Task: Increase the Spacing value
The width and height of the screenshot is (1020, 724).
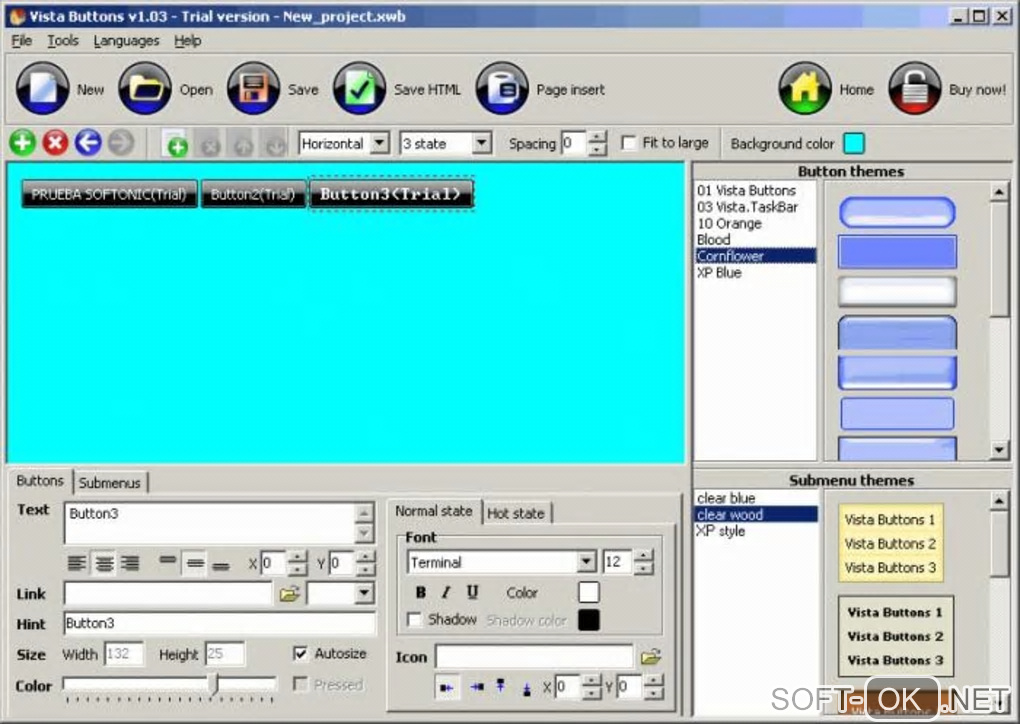Action: tap(597, 137)
